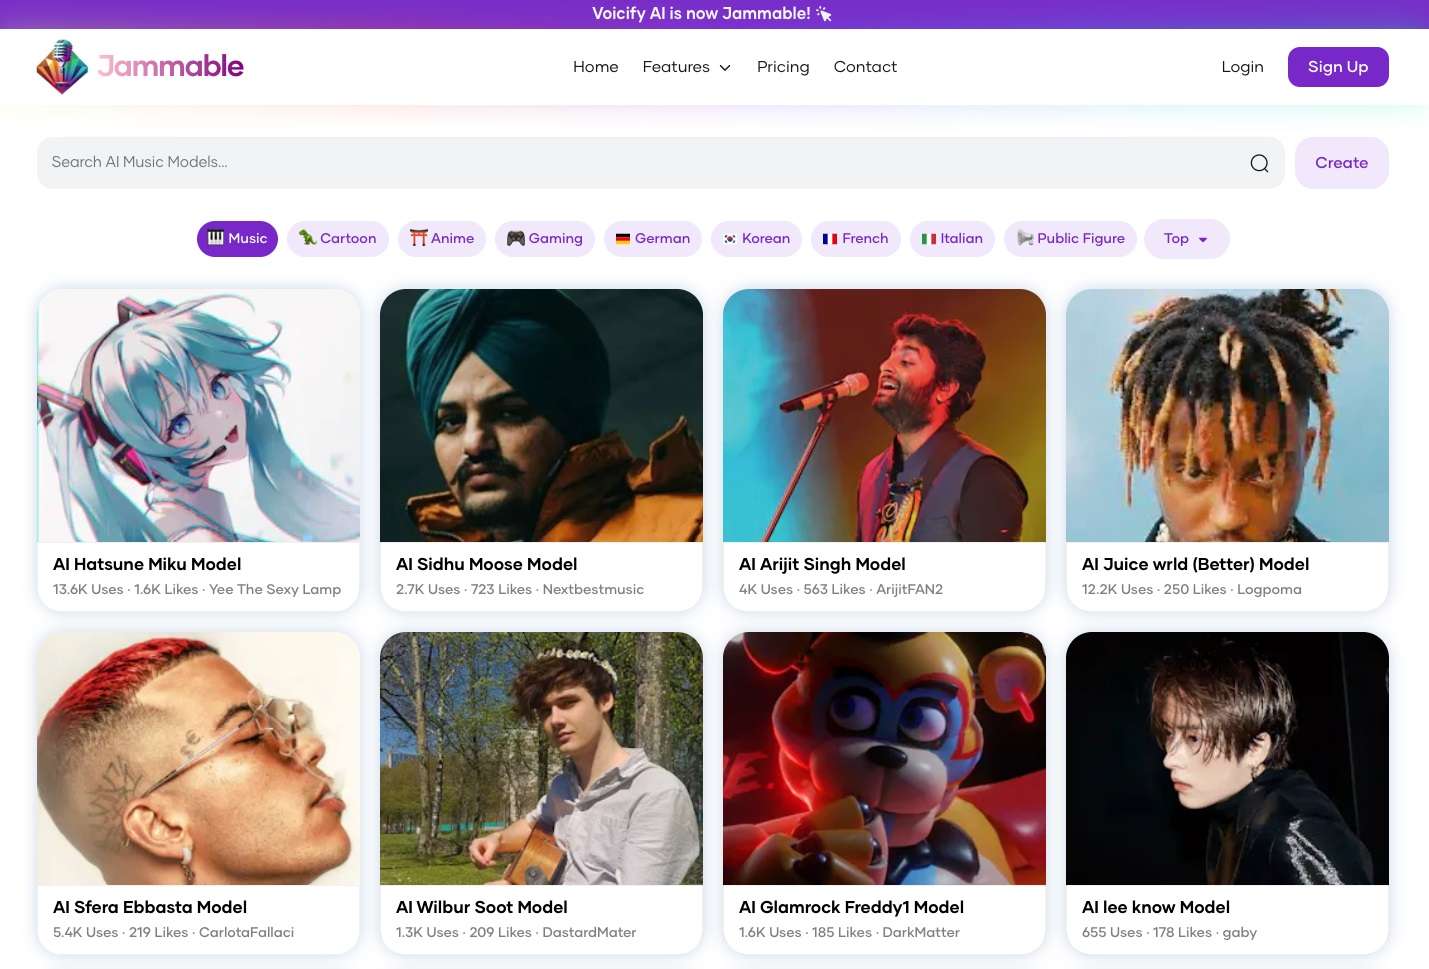Expand the Features menu chevron
The image size is (1429, 969).
tap(725, 68)
